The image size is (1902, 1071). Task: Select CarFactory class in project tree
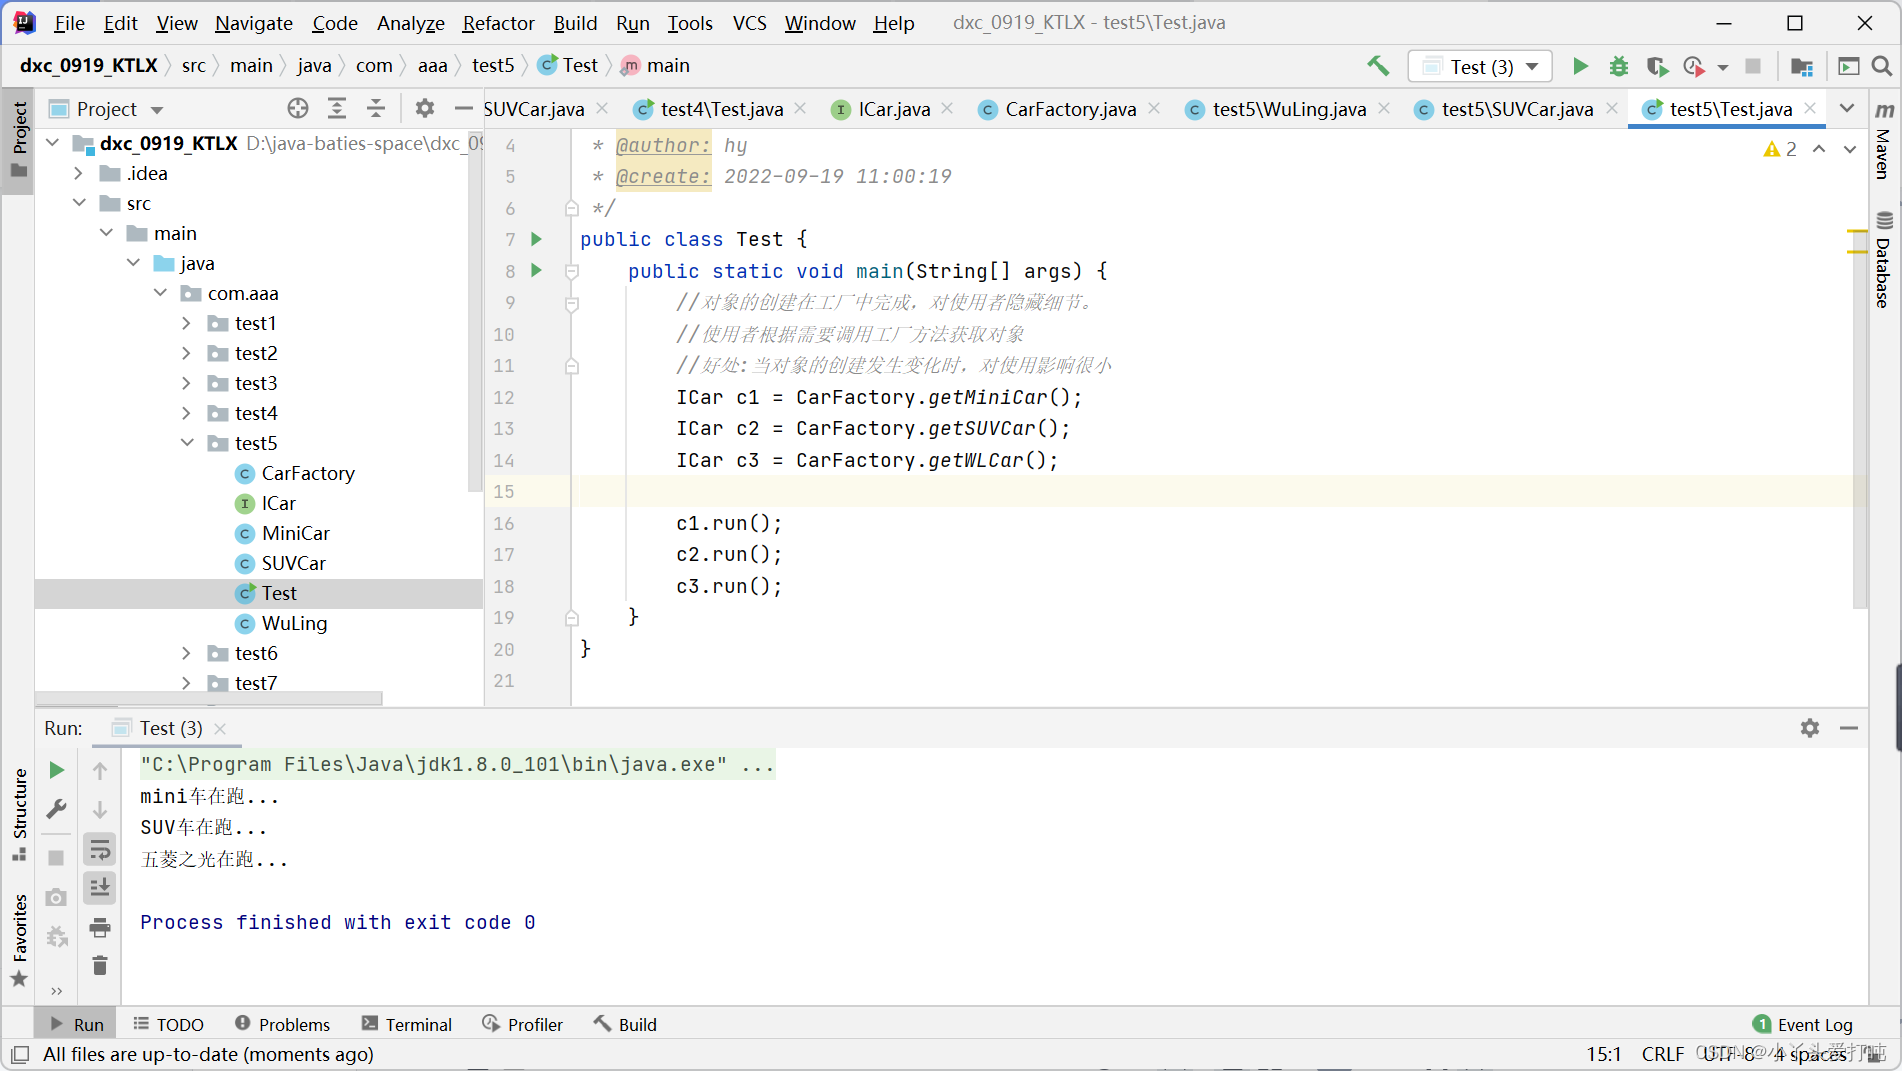tap(308, 473)
